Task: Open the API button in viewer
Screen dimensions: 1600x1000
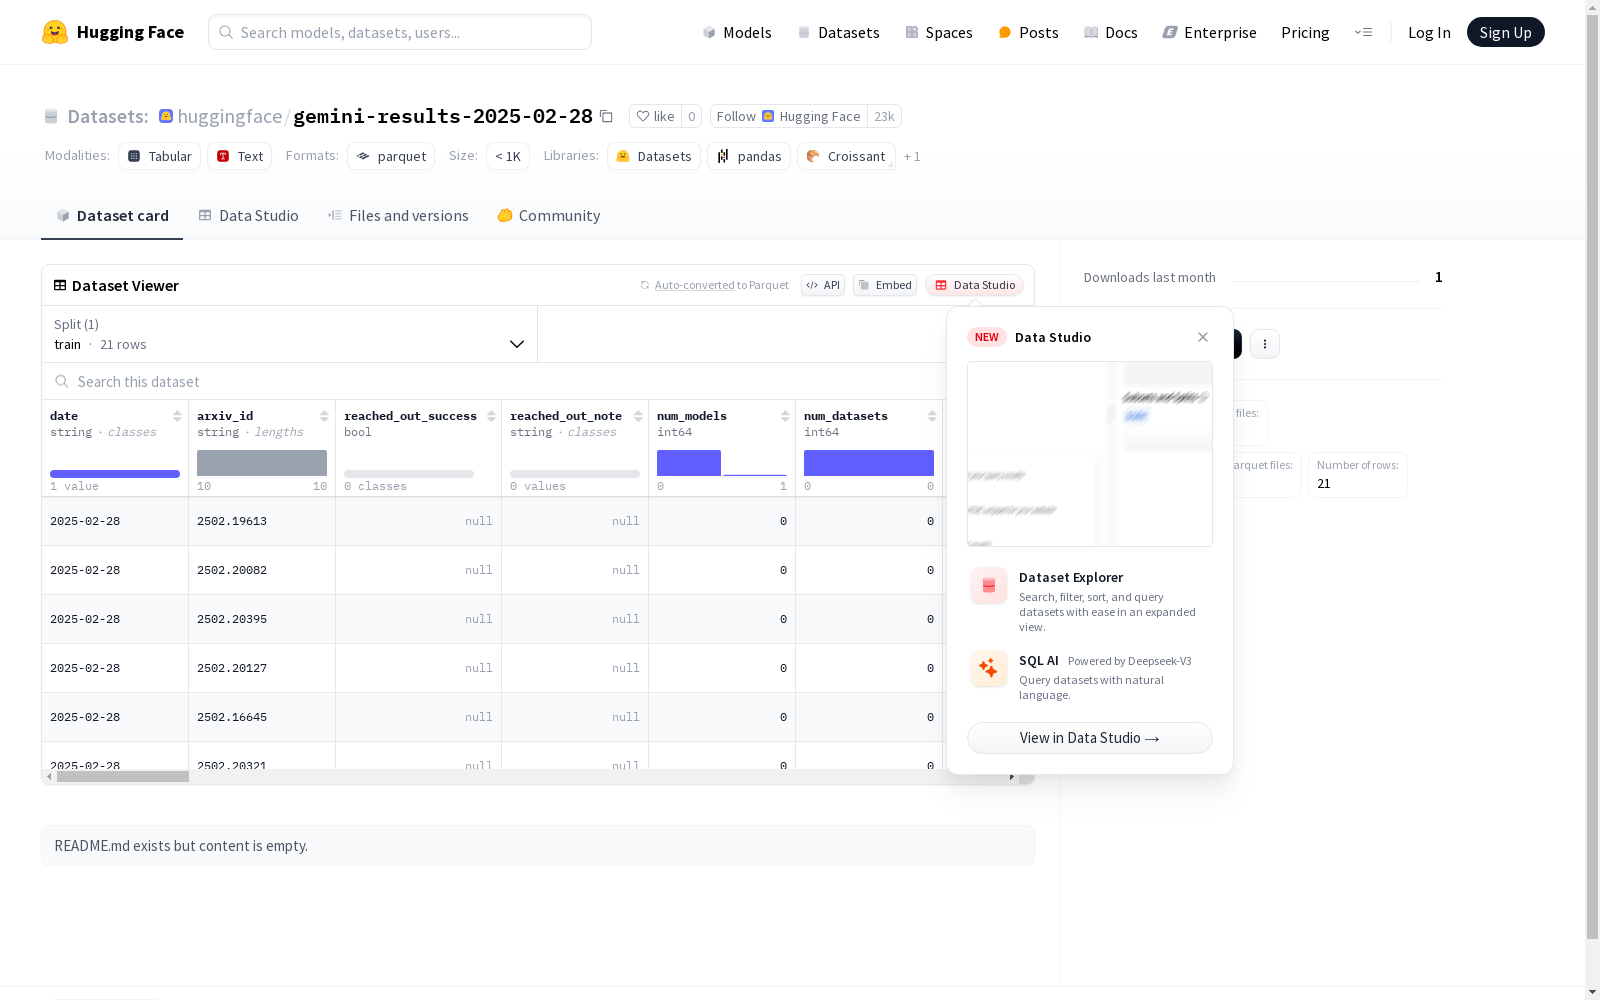Action: pyautogui.click(x=823, y=285)
